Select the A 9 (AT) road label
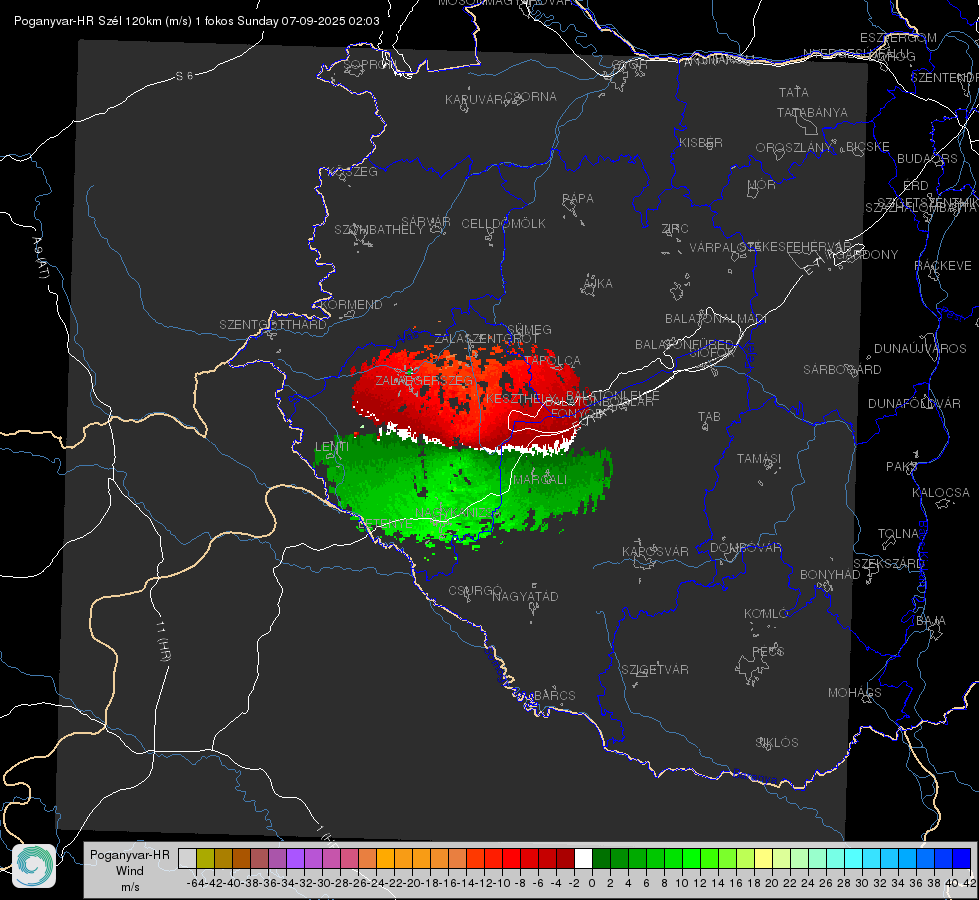The height and width of the screenshot is (900, 979). click(x=40, y=257)
